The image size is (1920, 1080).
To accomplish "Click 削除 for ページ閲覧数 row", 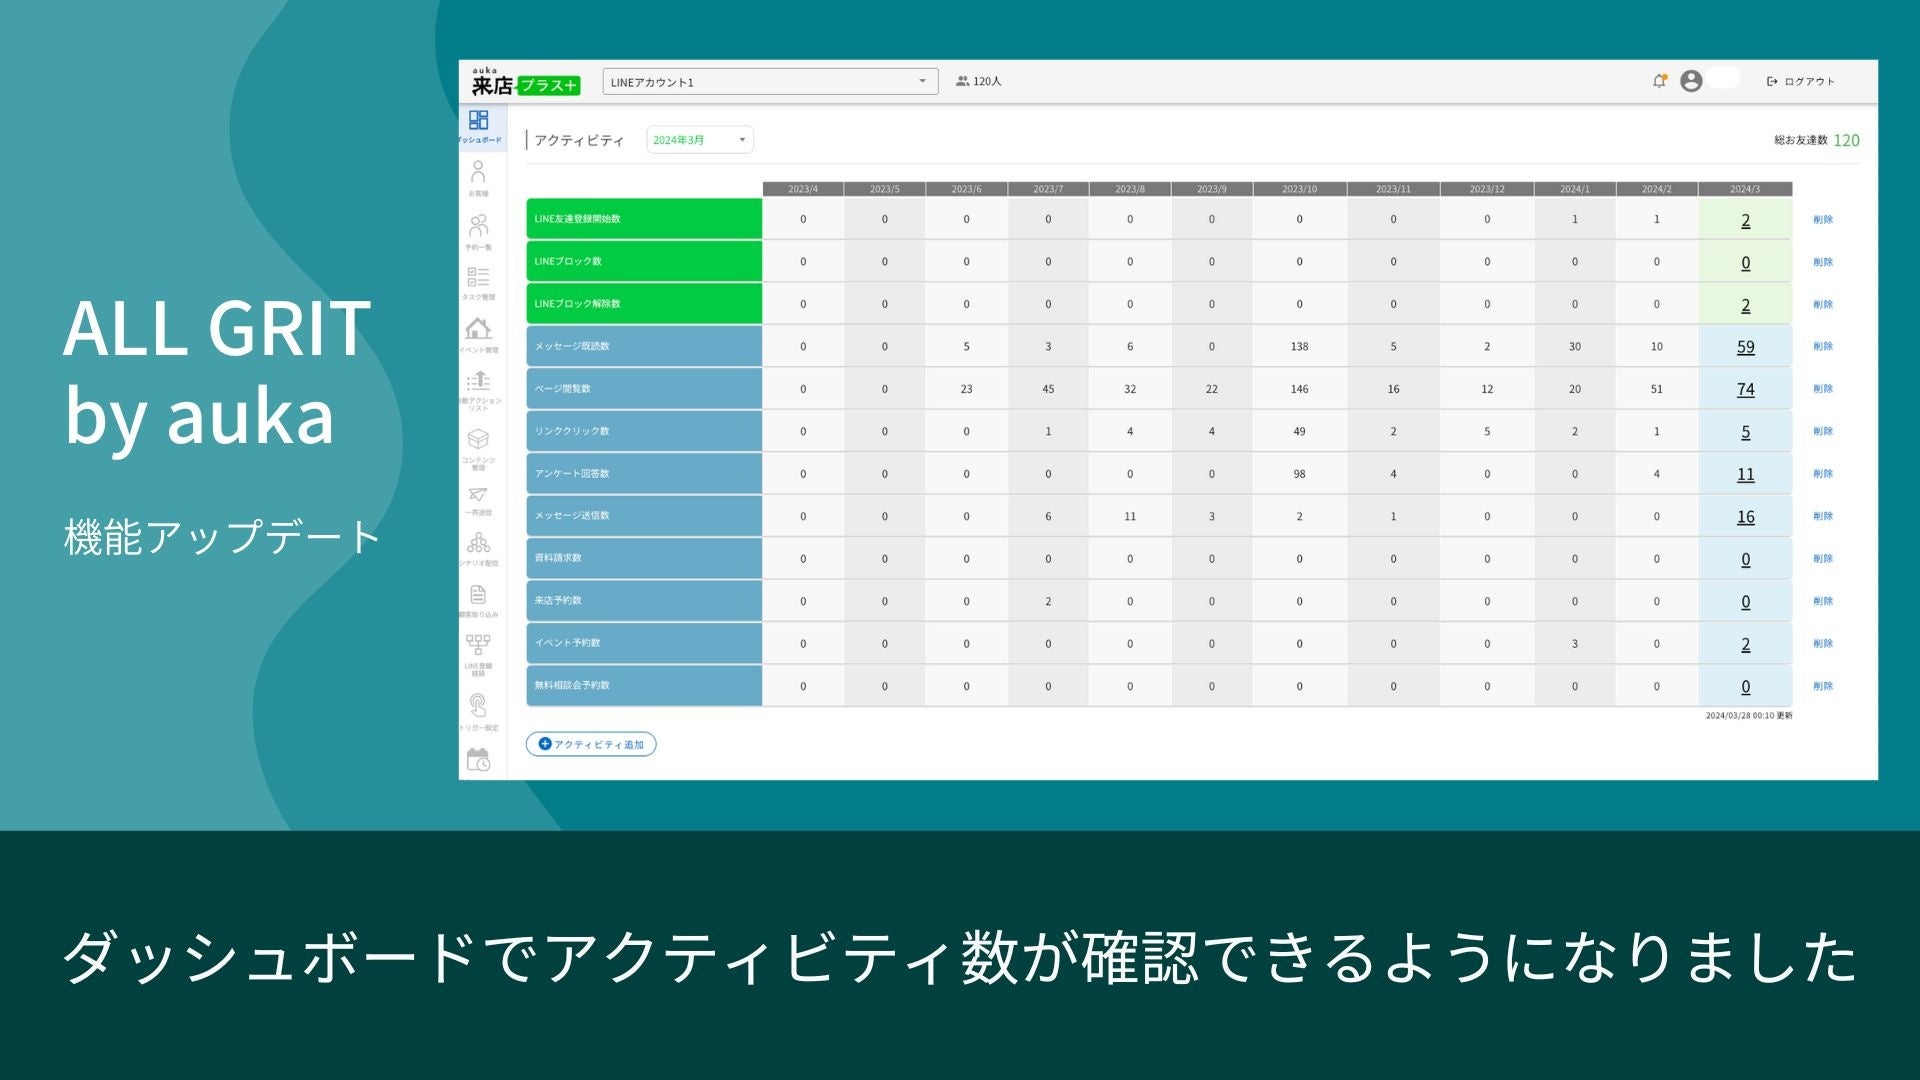I will pos(1822,389).
